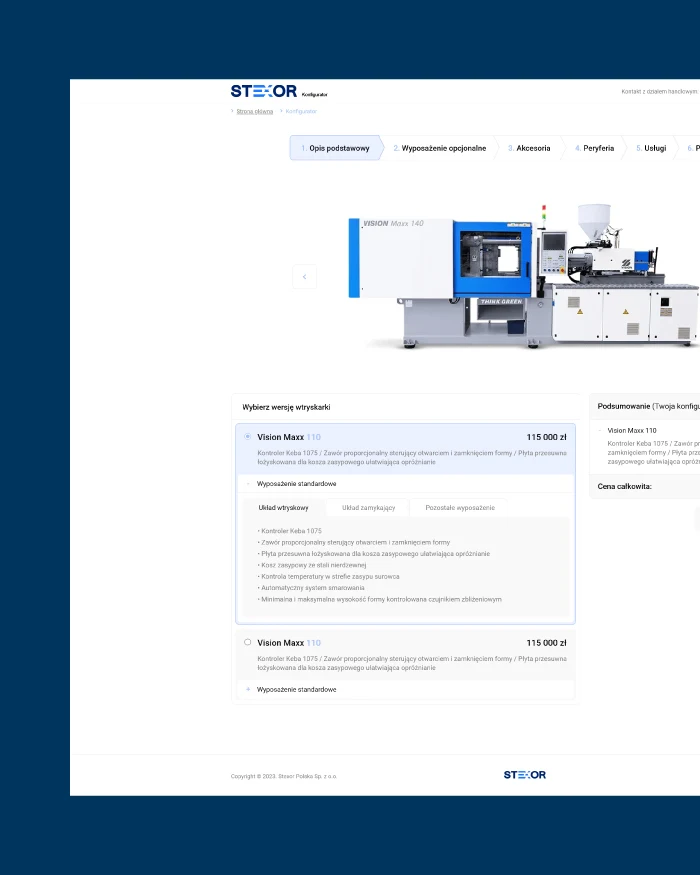Click the Konfigurator breadcrumb
This screenshot has width=700, height=875.
coord(301,112)
